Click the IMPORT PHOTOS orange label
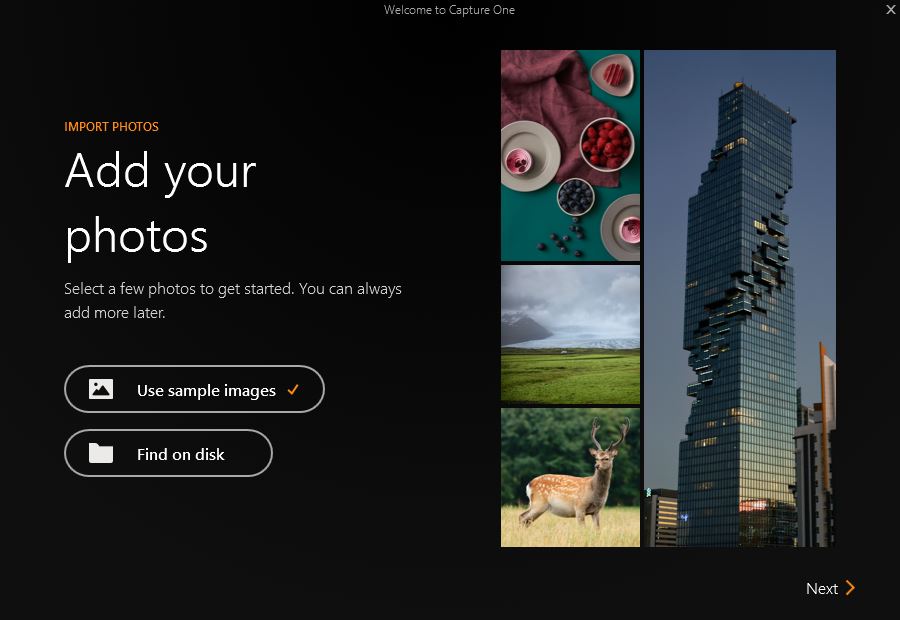Image resolution: width=900 pixels, height=620 pixels. (111, 127)
